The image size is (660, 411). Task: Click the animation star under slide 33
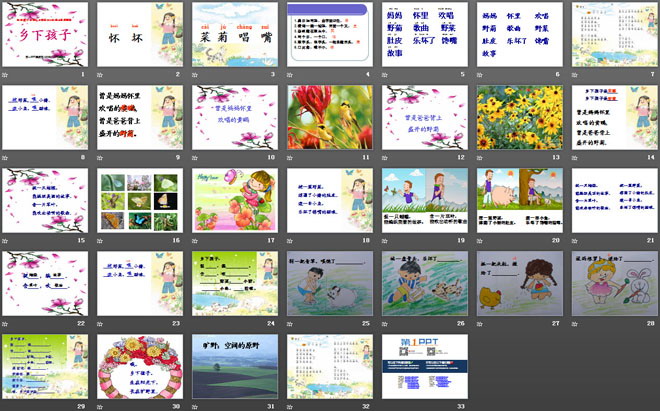[x=386, y=407]
